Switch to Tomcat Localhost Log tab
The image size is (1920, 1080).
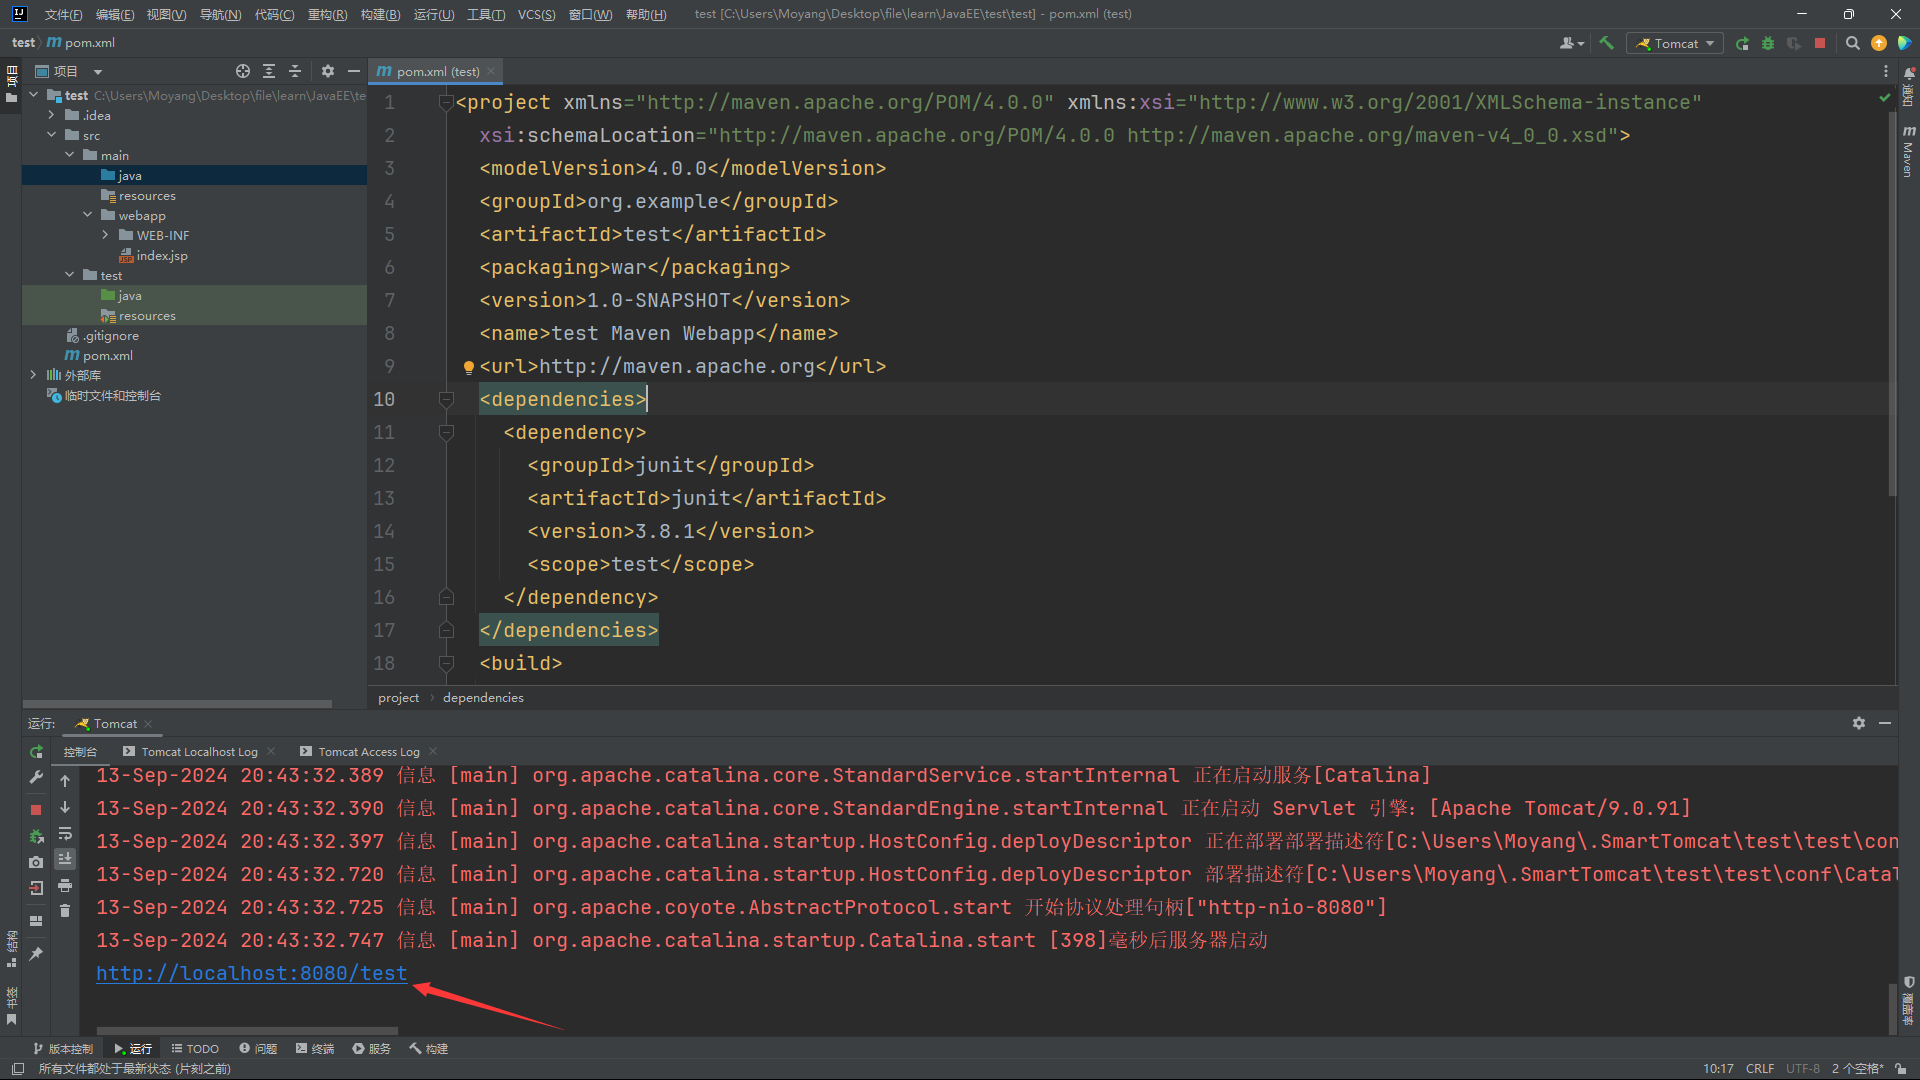(199, 751)
